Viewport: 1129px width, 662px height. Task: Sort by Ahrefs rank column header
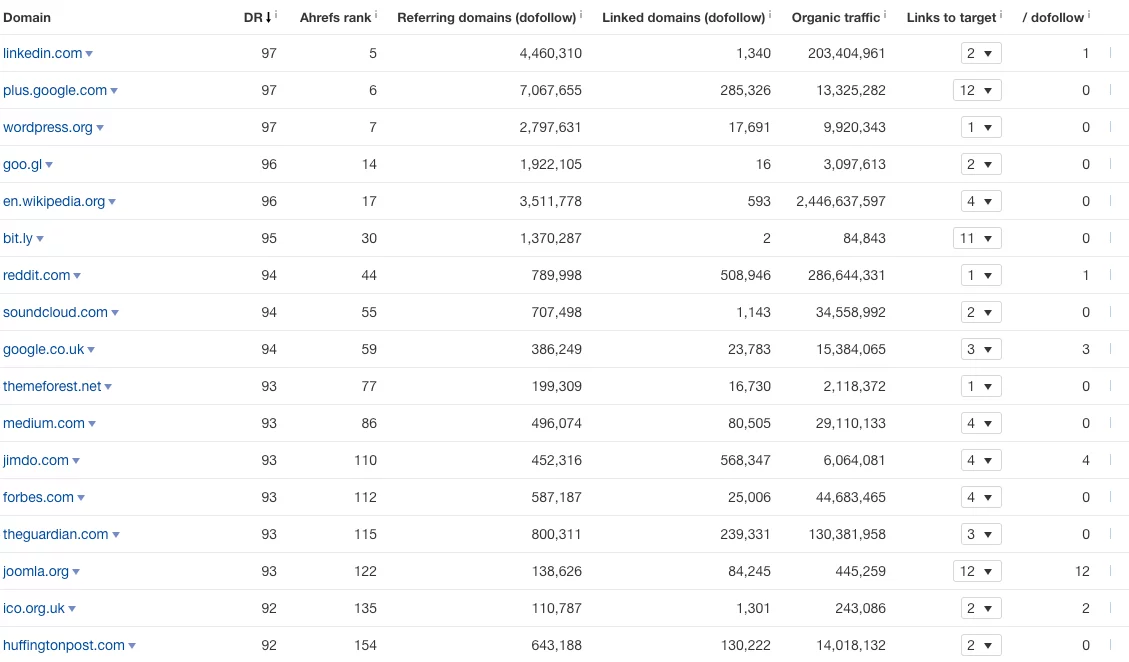click(x=335, y=18)
